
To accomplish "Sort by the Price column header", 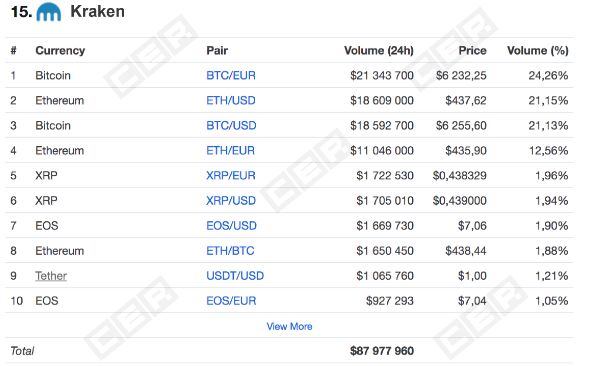I will point(473,51).
